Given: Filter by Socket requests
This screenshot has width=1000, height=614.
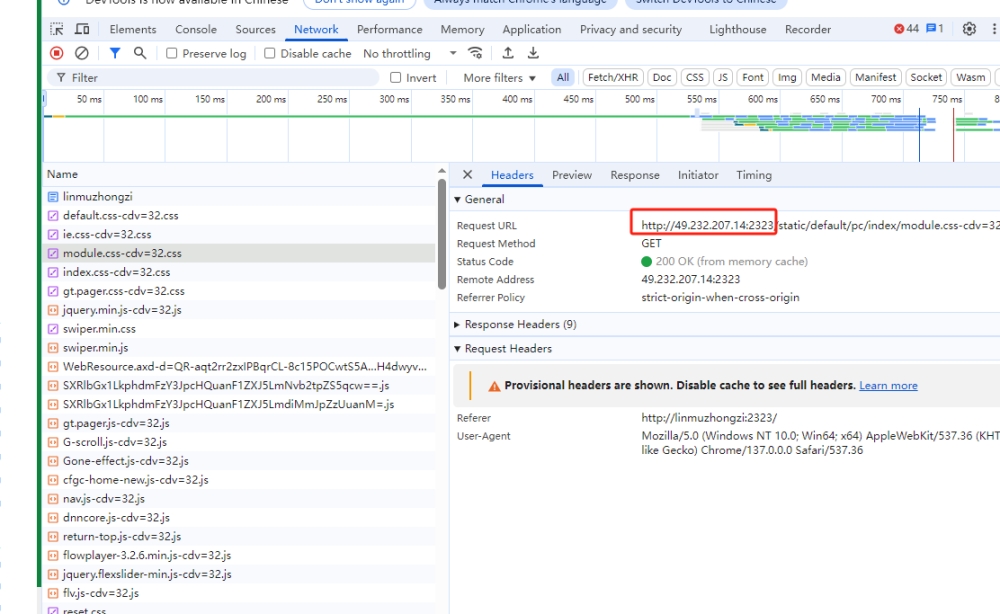Looking at the screenshot, I should click(x=926, y=77).
